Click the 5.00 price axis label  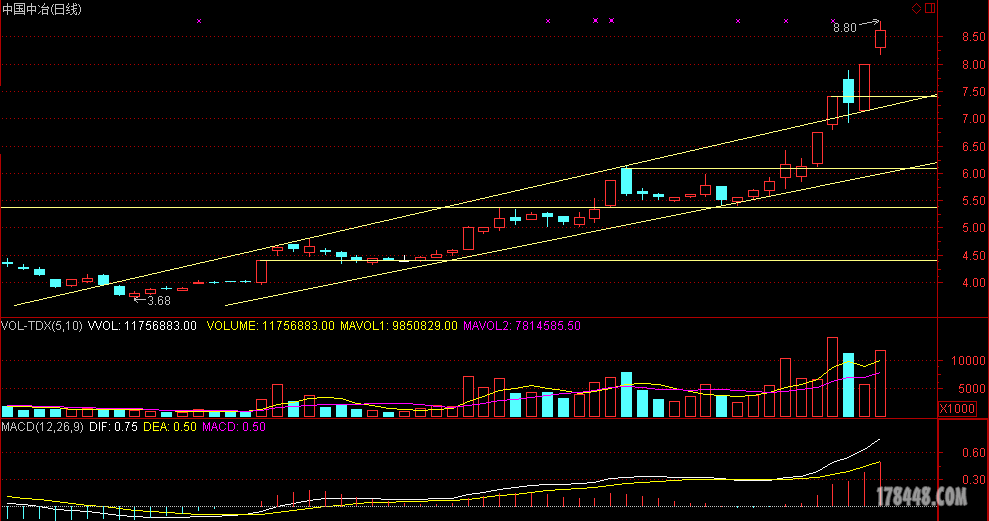973,228
